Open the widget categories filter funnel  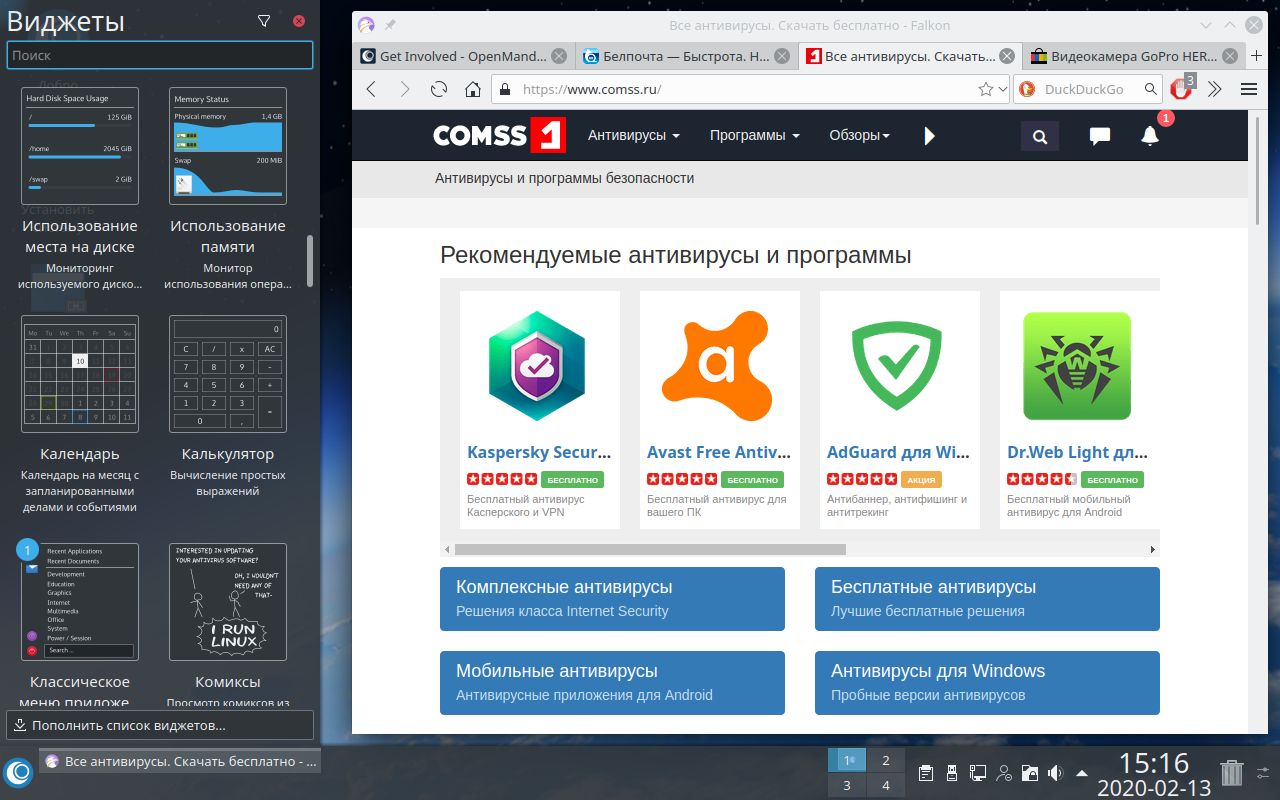(264, 21)
